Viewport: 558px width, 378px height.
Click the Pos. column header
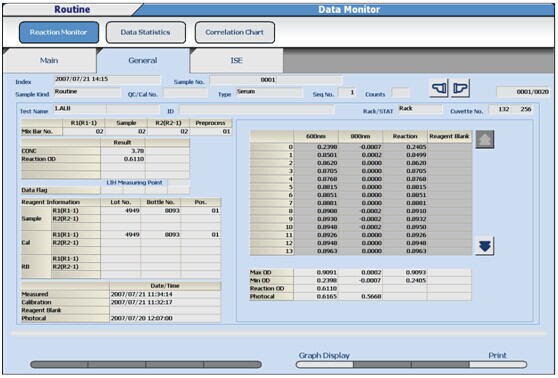tap(201, 202)
